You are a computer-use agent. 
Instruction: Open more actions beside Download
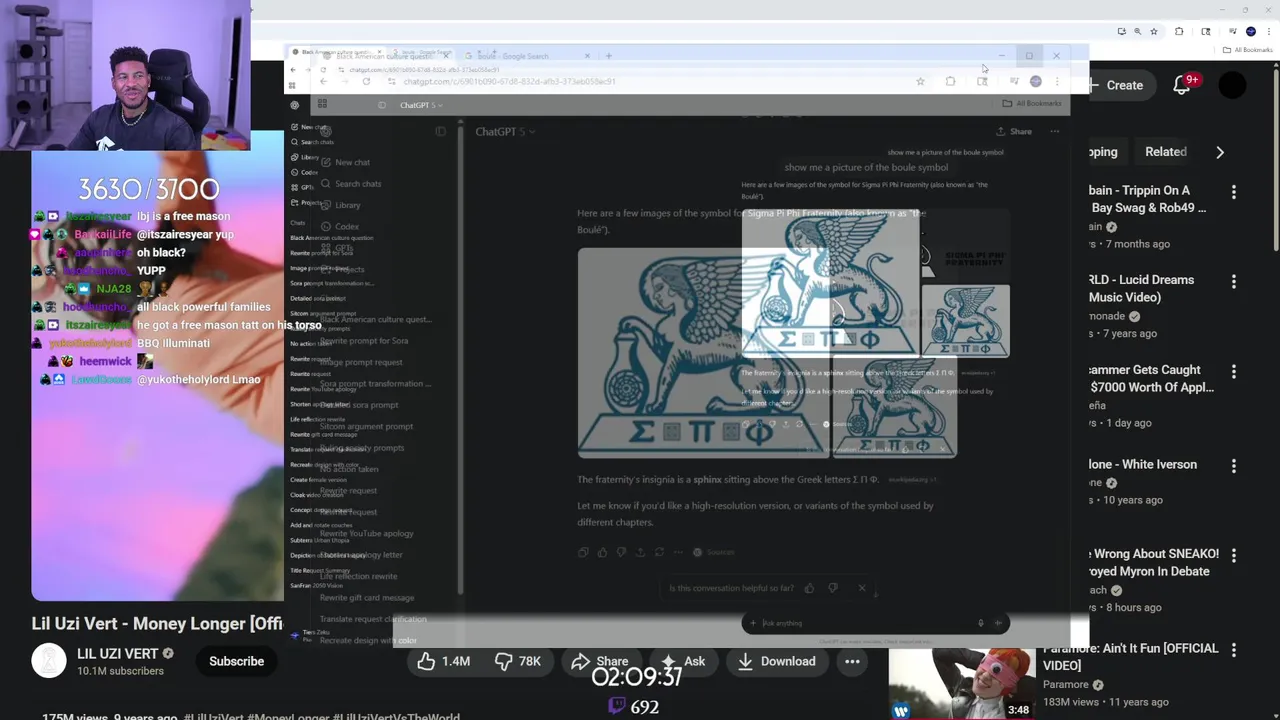click(x=852, y=661)
